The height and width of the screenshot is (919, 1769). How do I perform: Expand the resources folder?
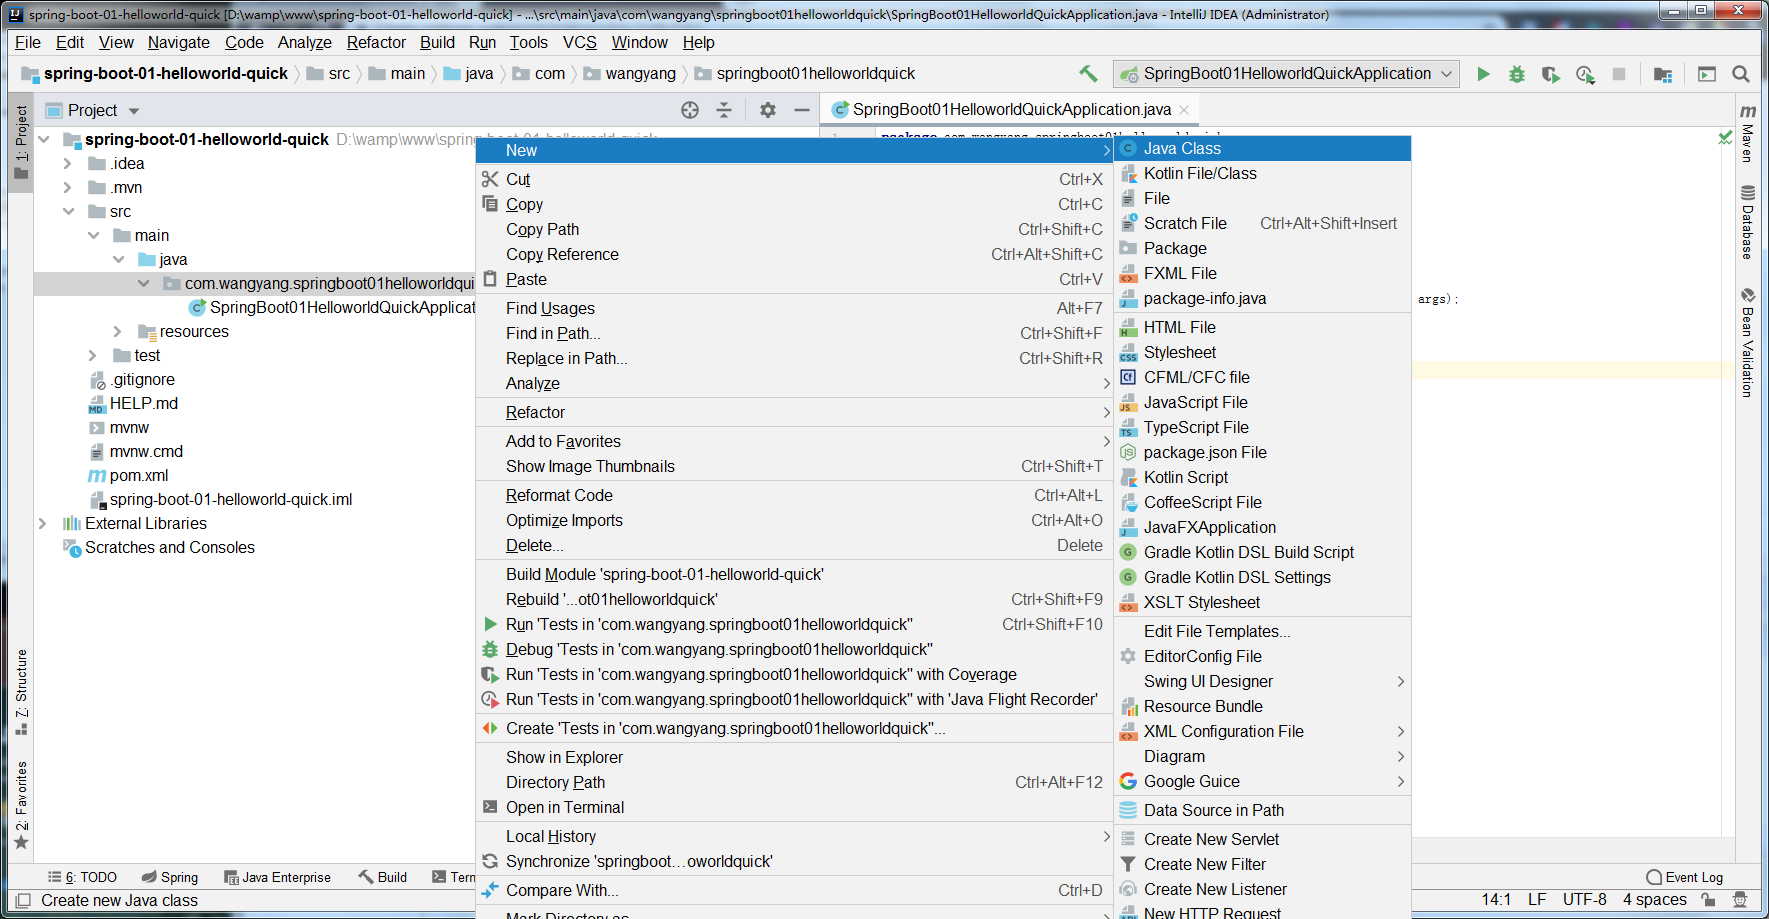coord(117,331)
